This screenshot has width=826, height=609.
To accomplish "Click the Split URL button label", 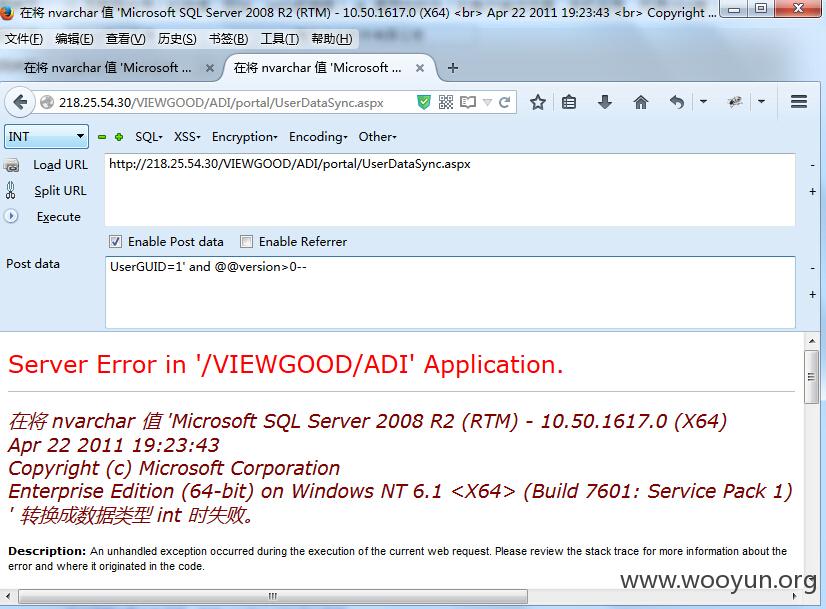I will [x=60, y=191].
